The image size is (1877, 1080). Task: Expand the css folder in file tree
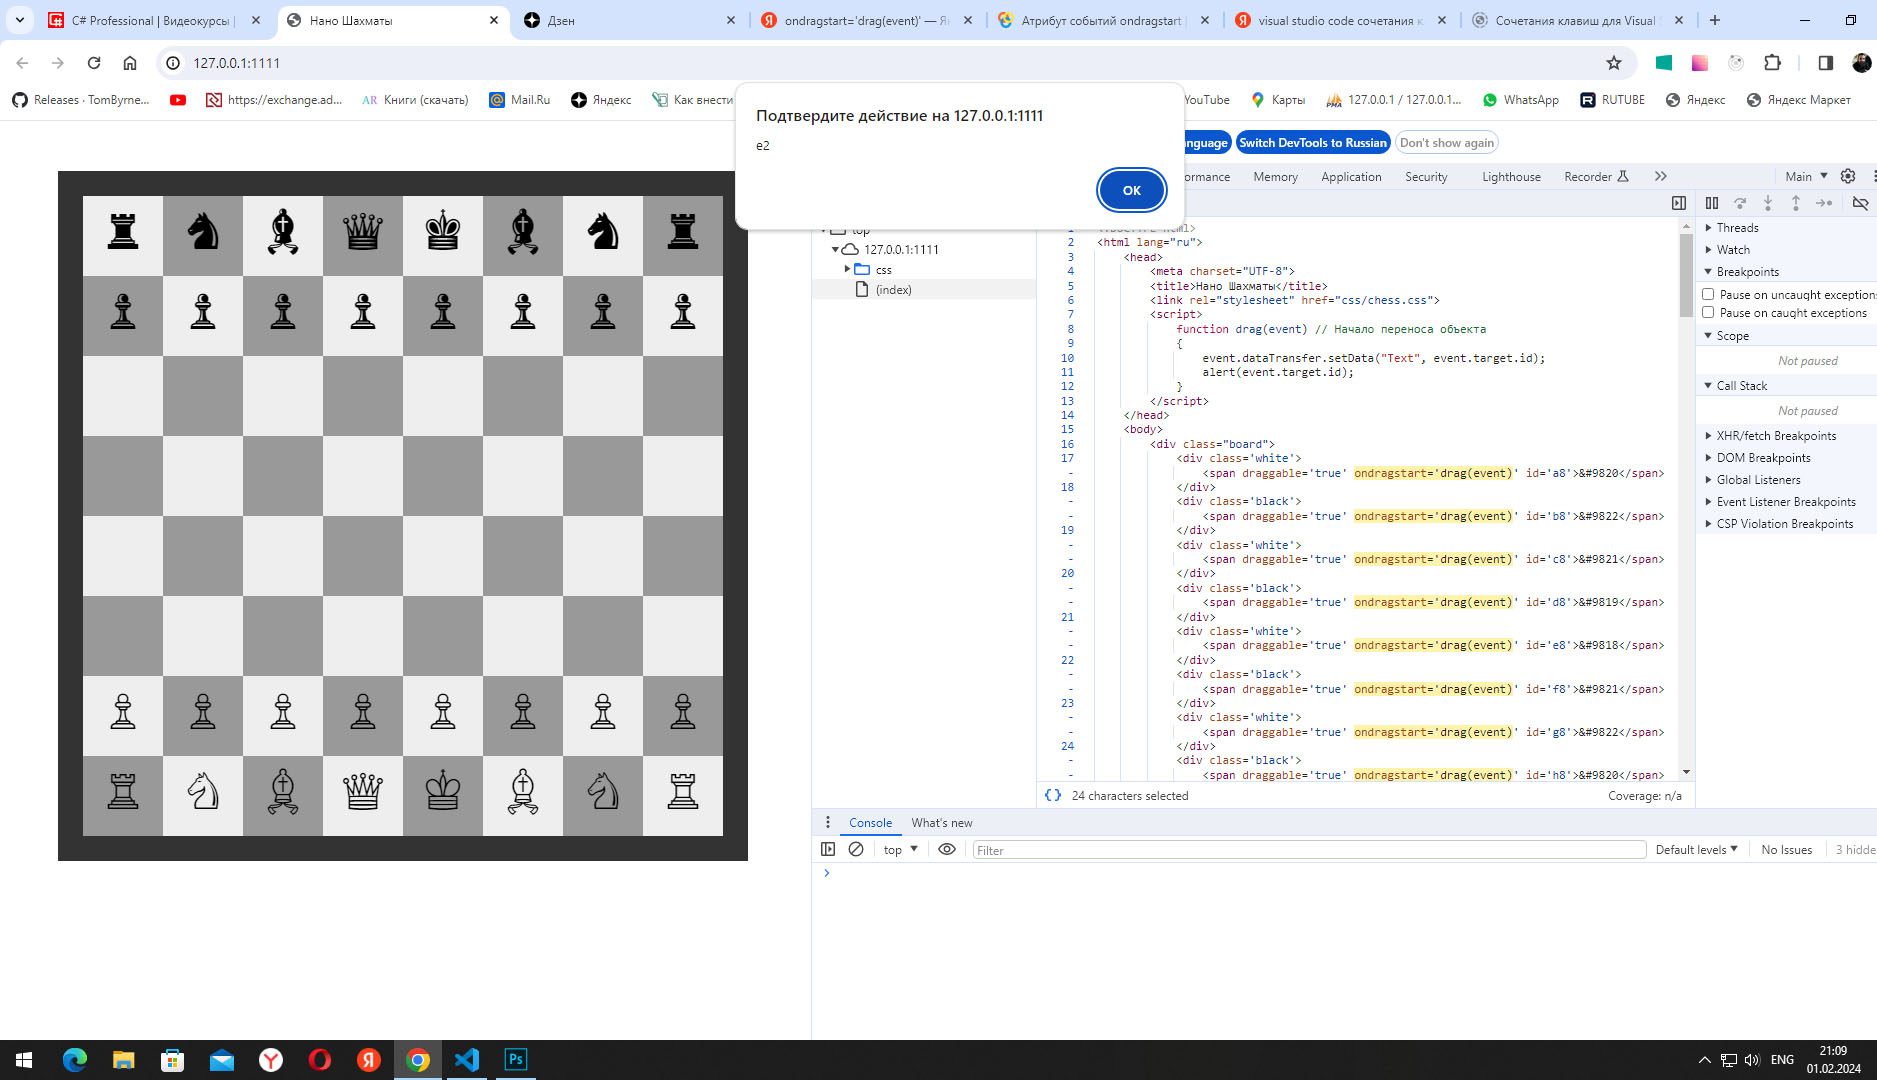[x=847, y=269]
